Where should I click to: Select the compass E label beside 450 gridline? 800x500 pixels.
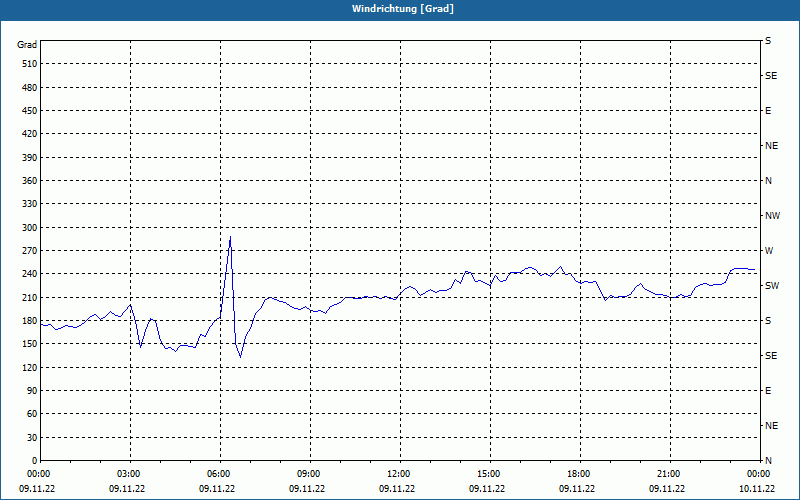point(768,111)
